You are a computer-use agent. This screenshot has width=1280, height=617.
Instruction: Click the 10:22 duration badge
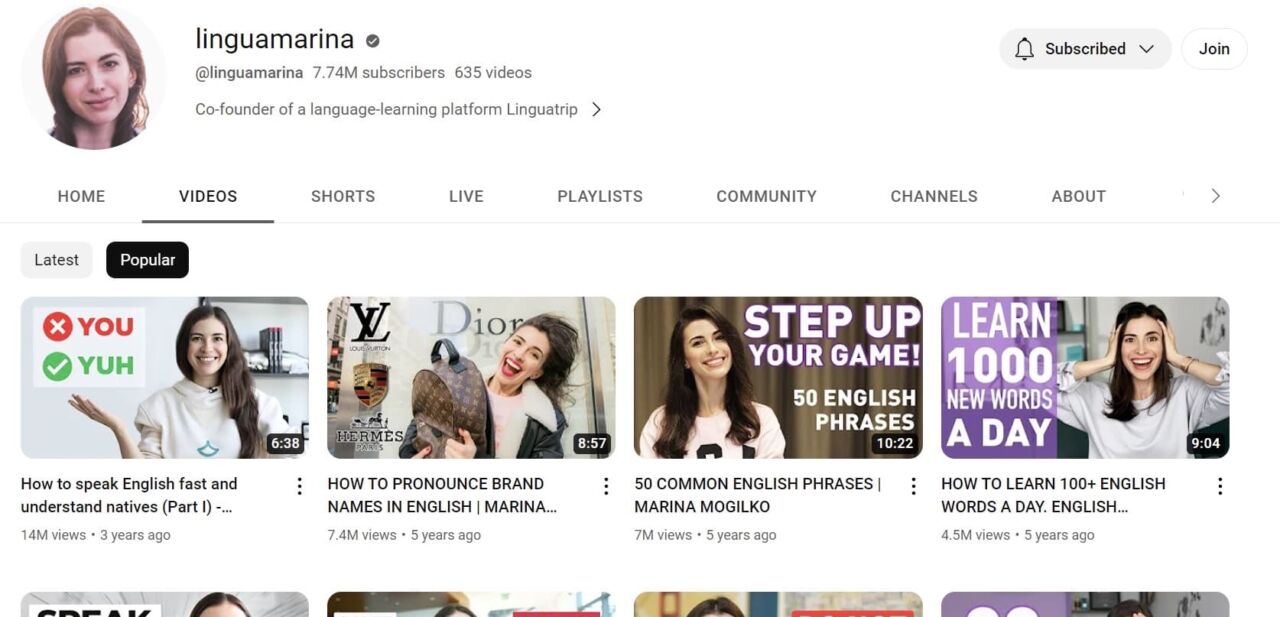coord(894,443)
